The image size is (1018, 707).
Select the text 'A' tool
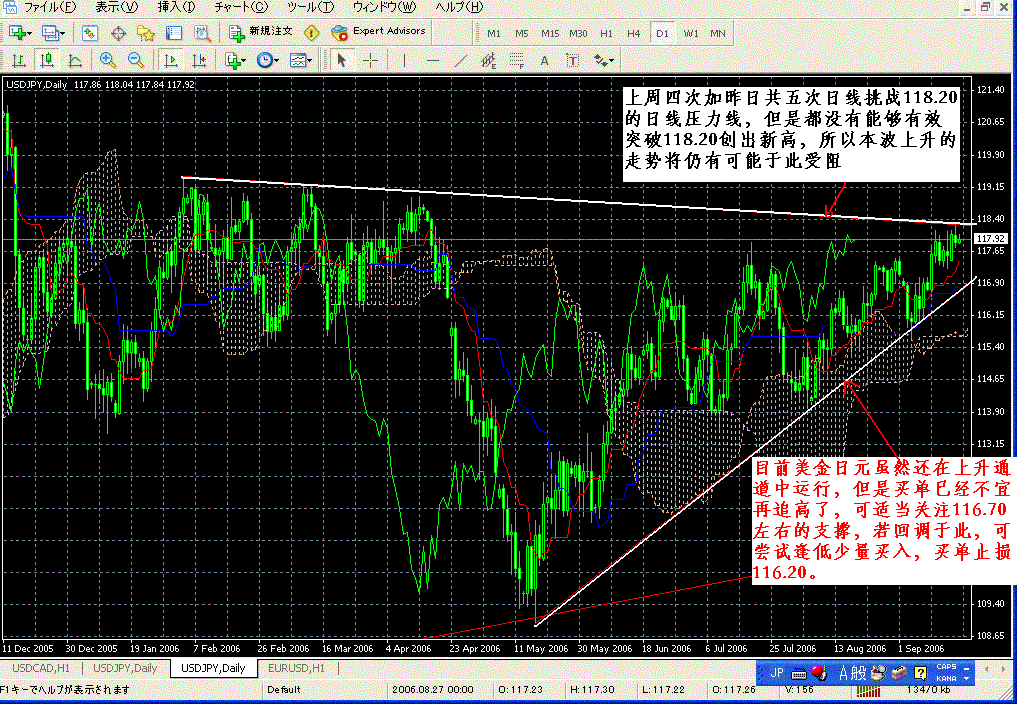click(x=544, y=60)
